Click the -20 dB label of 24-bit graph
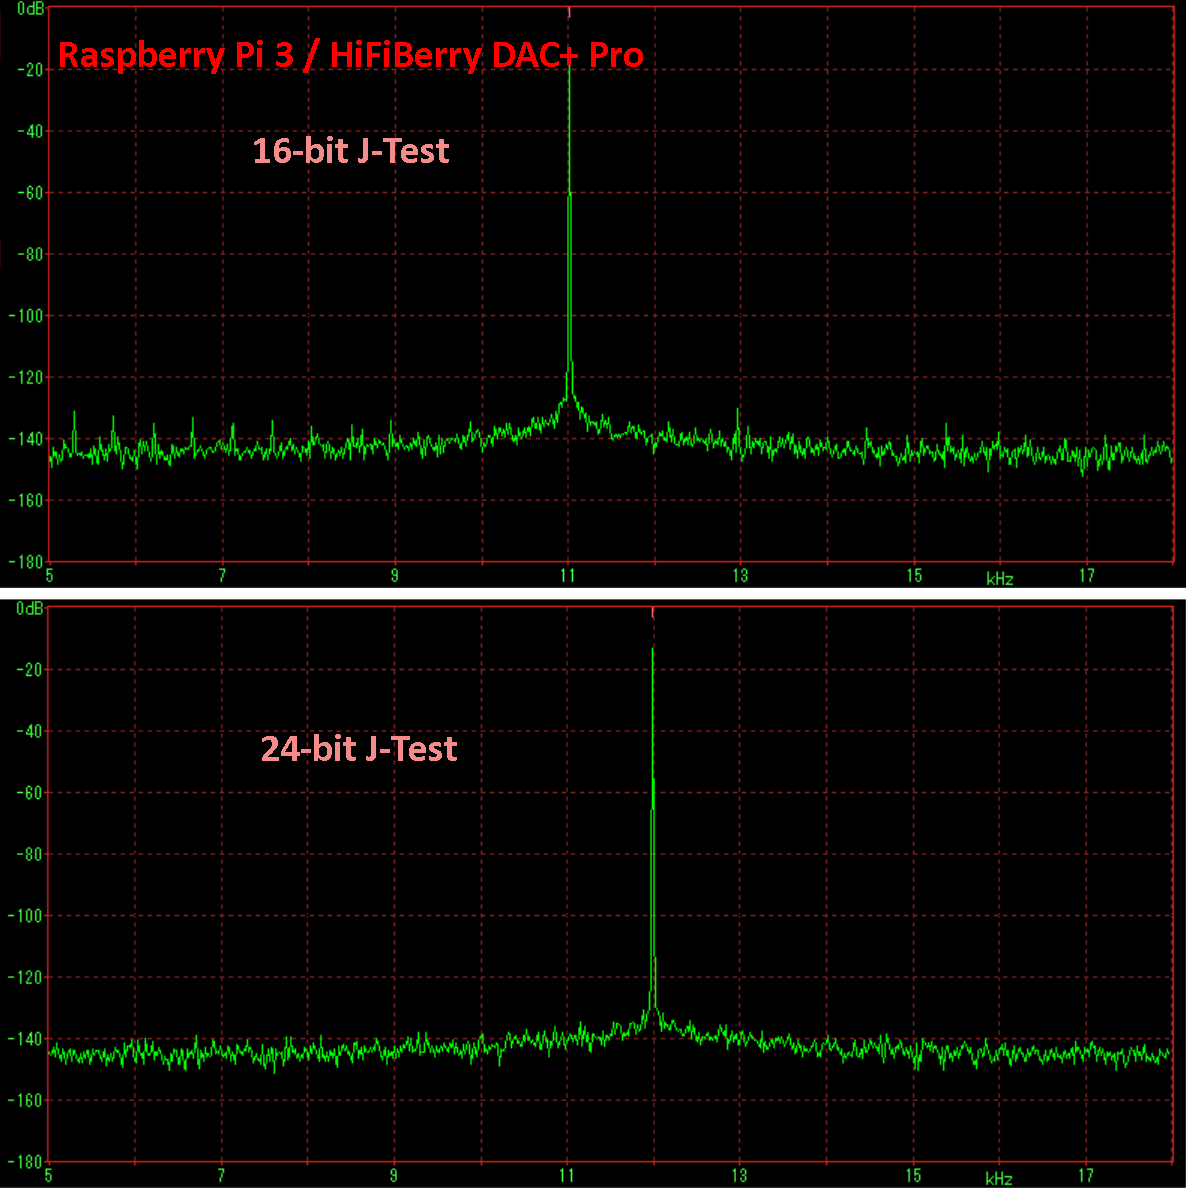This screenshot has height=1188, width=1186. pos(30,670)
